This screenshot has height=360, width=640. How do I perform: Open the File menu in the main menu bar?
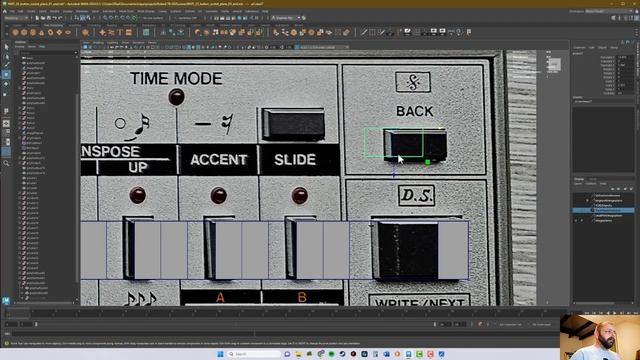point(12,11)
